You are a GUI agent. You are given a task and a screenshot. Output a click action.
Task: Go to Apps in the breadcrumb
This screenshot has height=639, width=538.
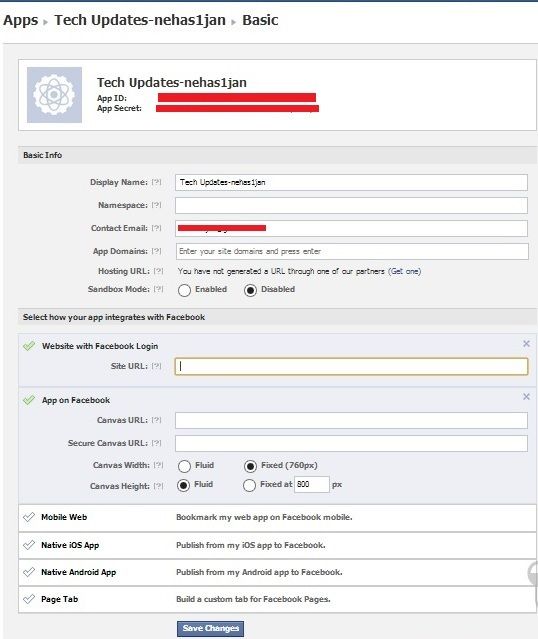20,20
